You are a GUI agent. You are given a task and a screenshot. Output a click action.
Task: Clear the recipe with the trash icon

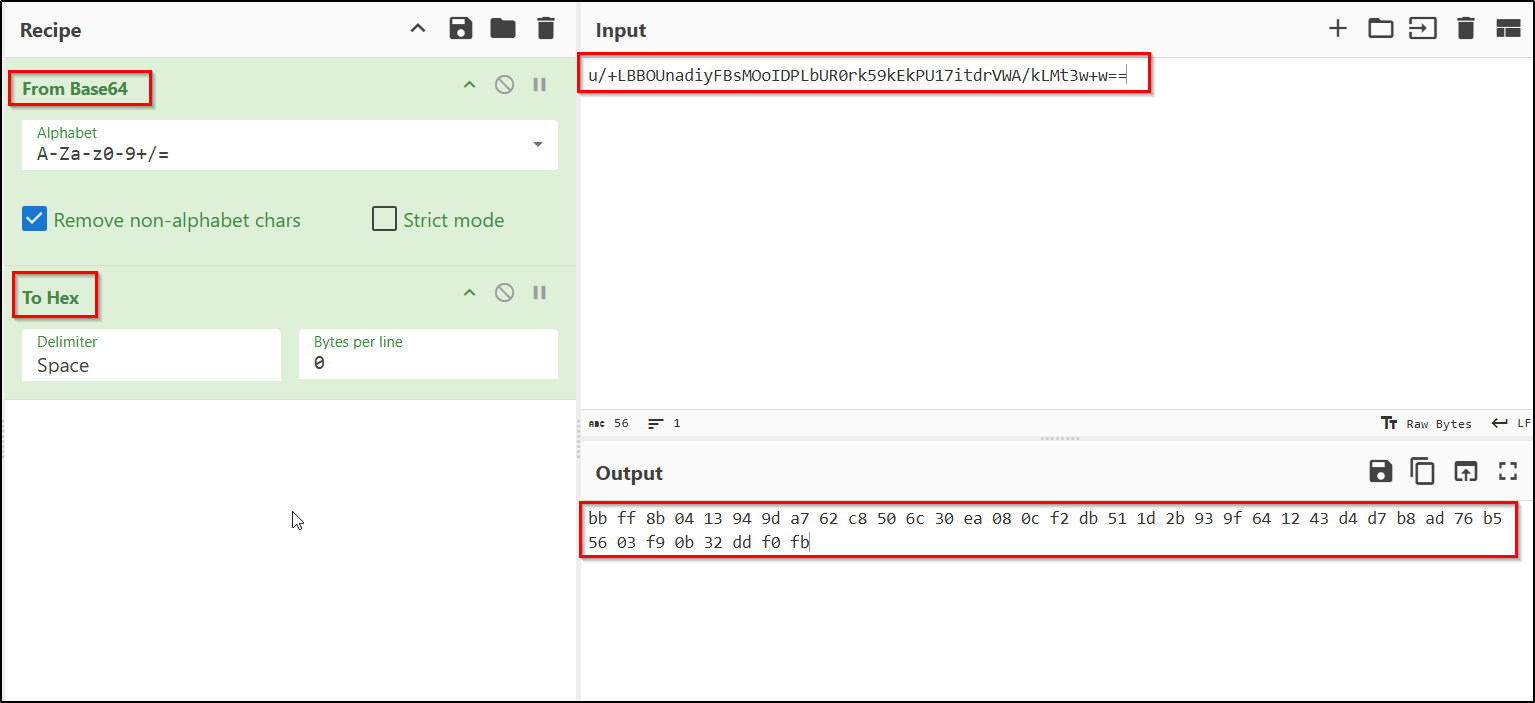click(545, 29)
